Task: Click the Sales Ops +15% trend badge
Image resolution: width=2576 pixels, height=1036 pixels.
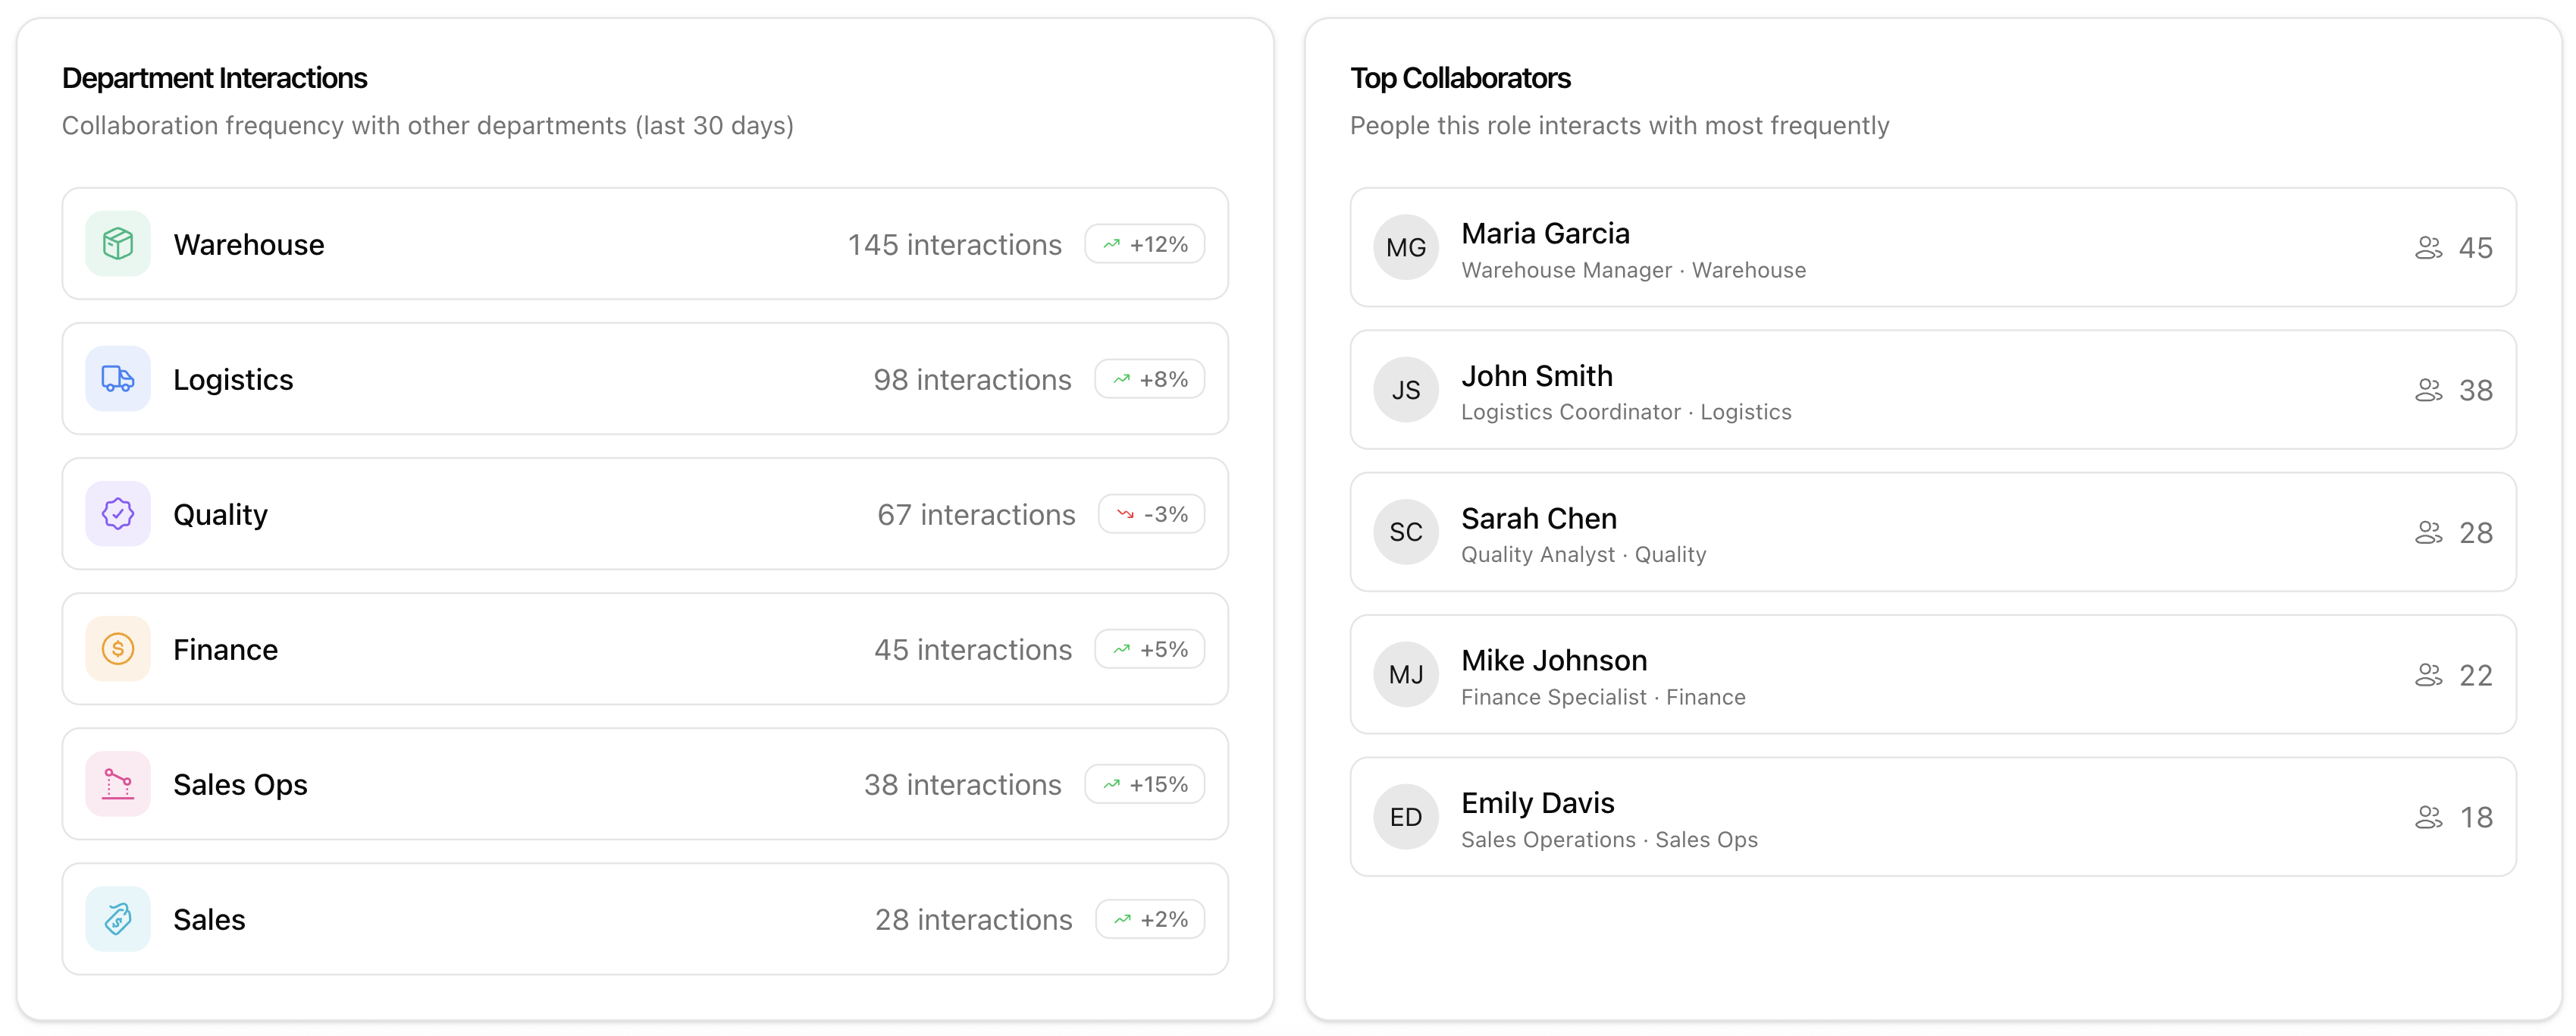Action: (1144, 785)
